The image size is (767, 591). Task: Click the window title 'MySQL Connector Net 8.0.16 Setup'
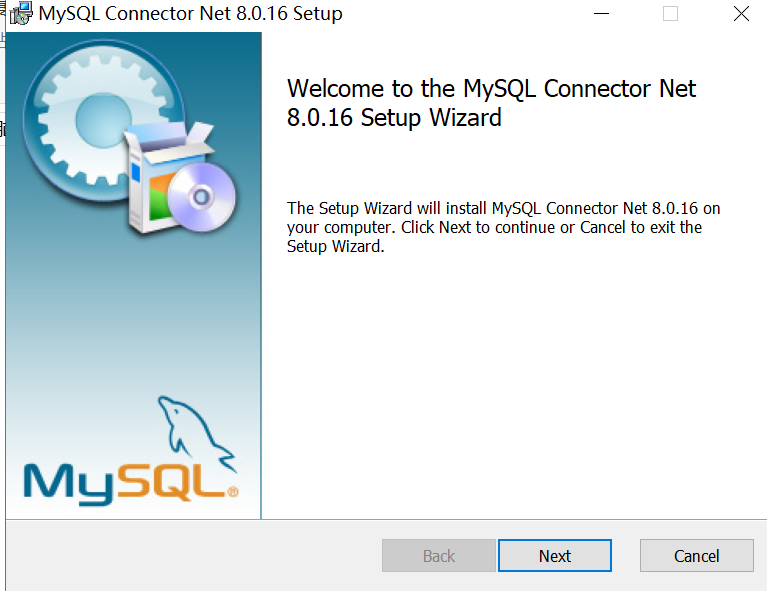coord(190,14)
